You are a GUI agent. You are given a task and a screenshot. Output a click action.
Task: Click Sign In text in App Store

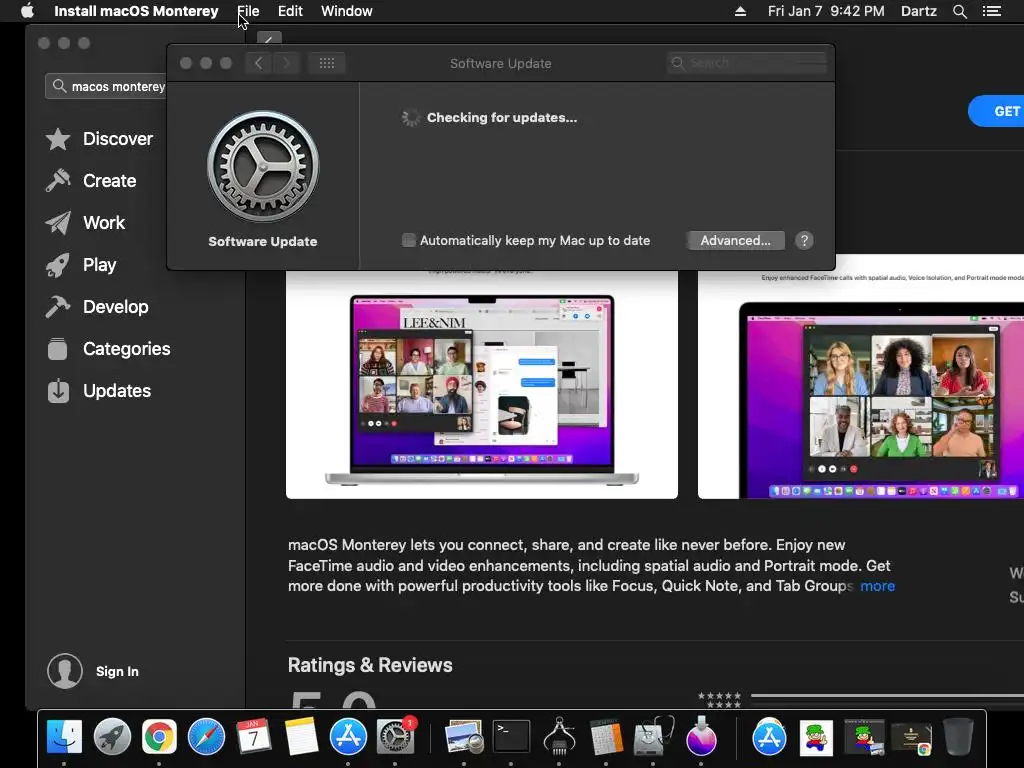pyautogui.click(x=117, y=671)
